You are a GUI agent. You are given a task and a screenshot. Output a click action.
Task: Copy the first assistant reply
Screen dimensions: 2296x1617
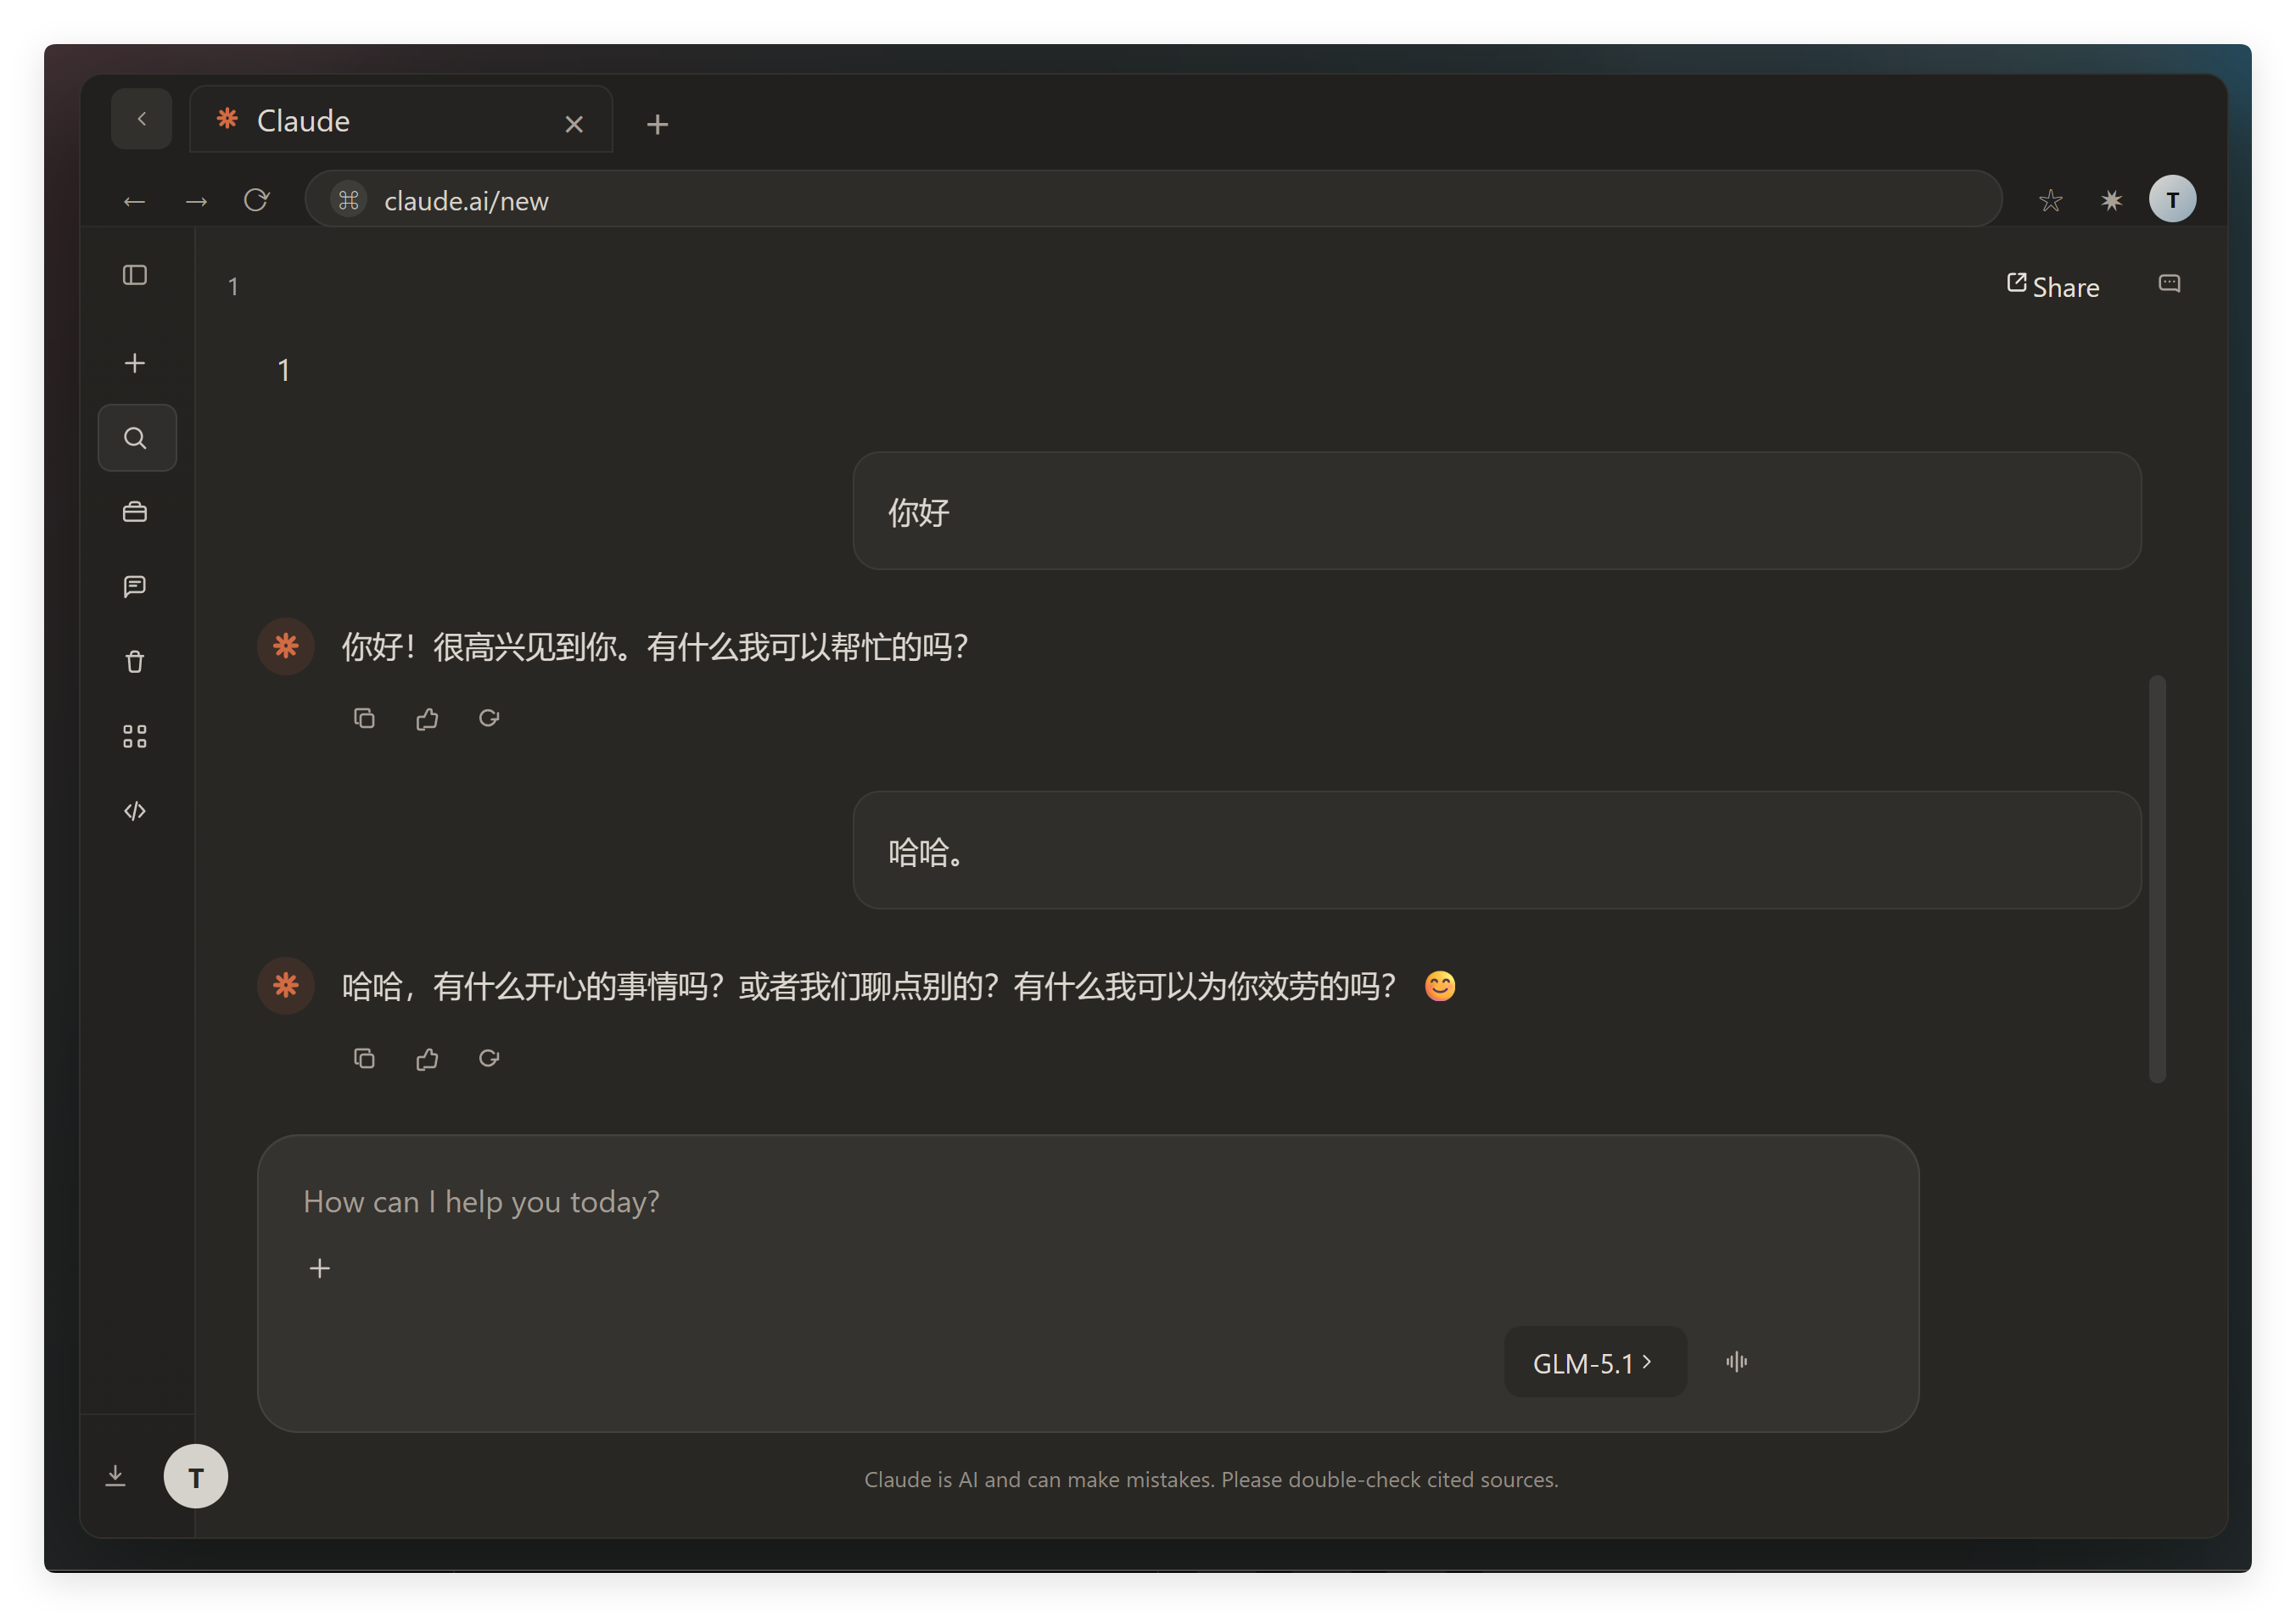[364, 718]
